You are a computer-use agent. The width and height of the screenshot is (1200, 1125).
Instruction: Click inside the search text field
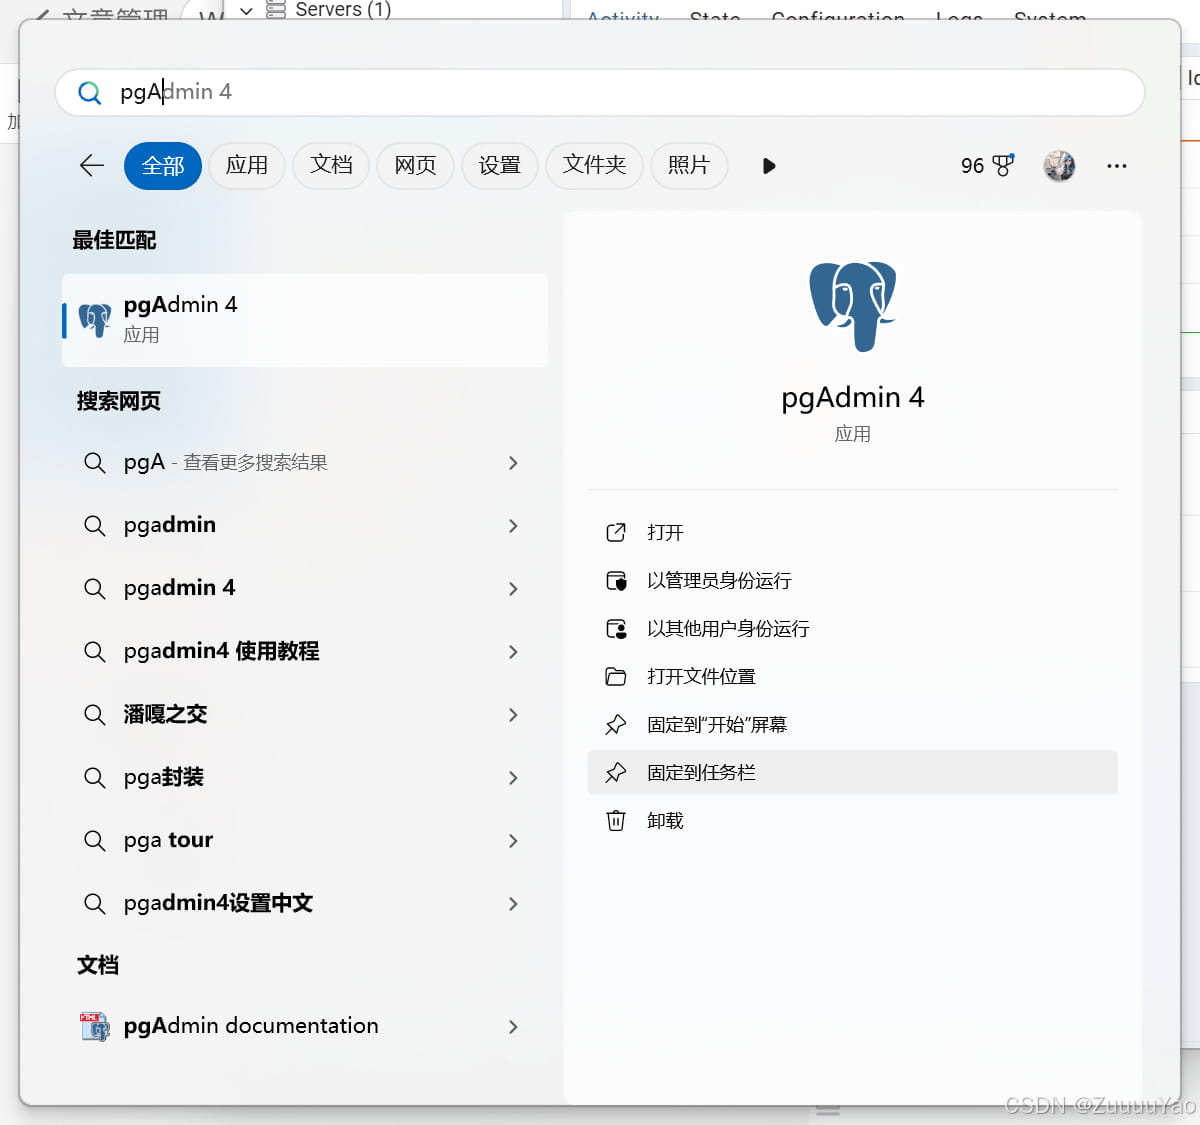600,93
